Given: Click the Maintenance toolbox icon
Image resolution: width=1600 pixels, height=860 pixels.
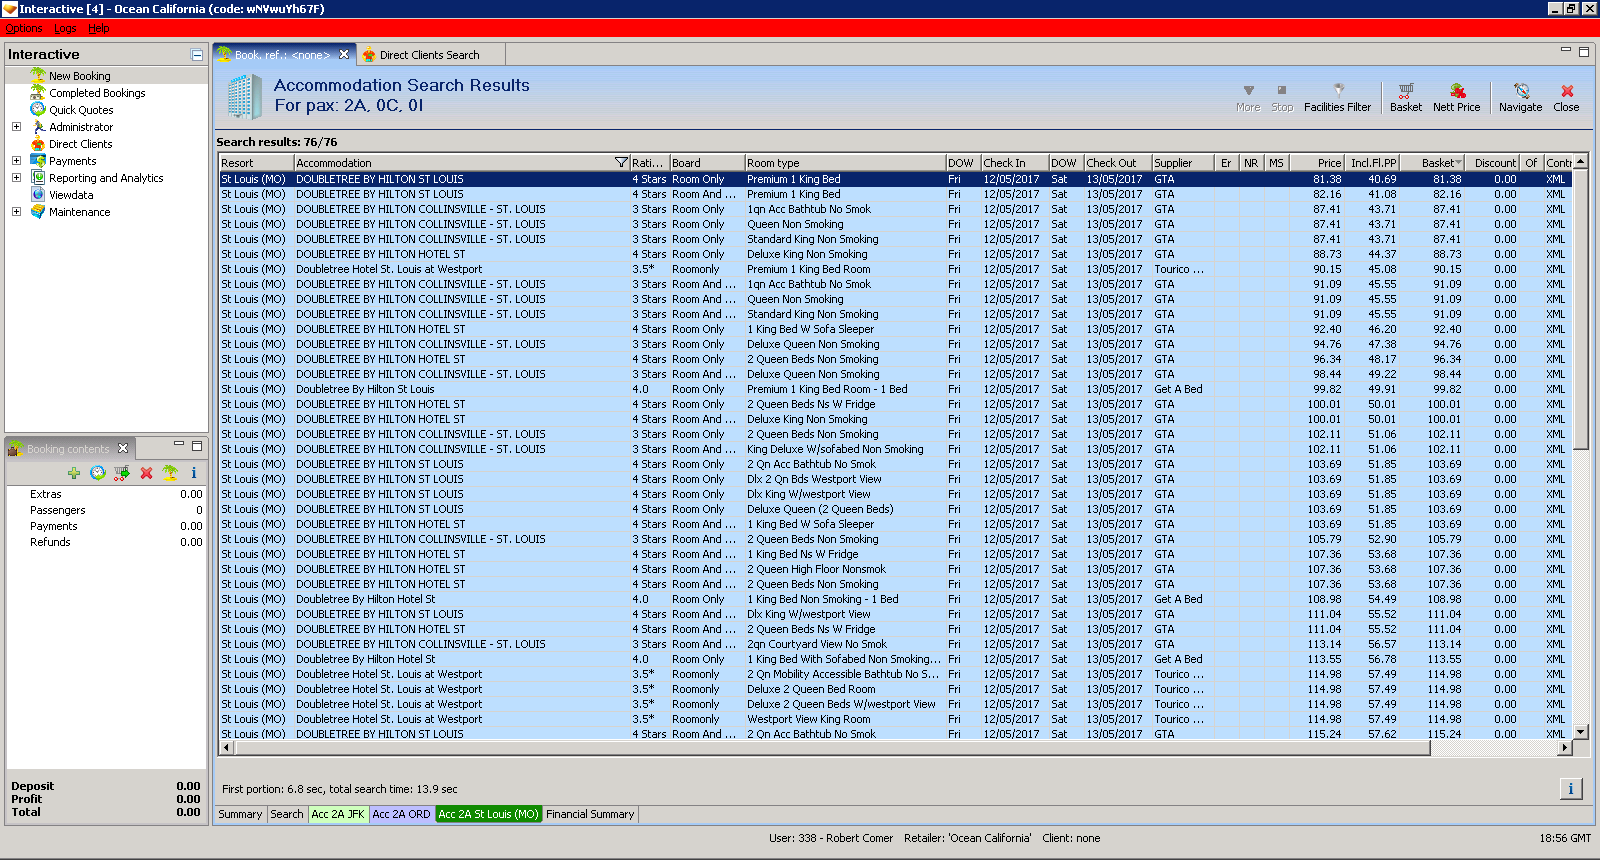Looking at the screenshot, I should (x=38, y=211).
